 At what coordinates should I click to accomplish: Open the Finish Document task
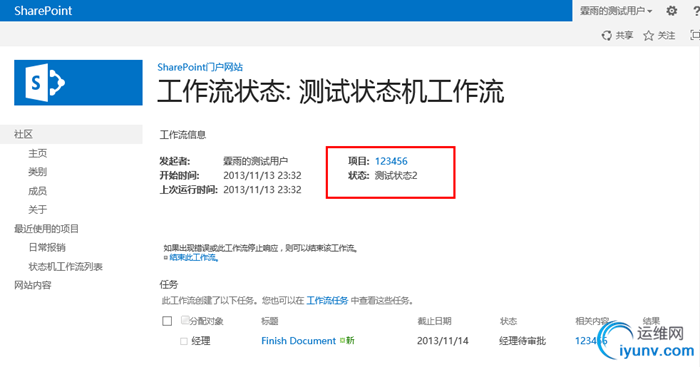click(x=298, y=341)
